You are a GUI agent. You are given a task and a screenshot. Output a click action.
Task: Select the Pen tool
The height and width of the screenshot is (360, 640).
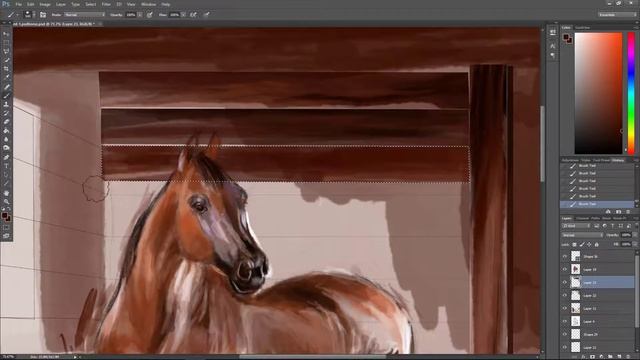pyautogui.click(x=6, y=157)
